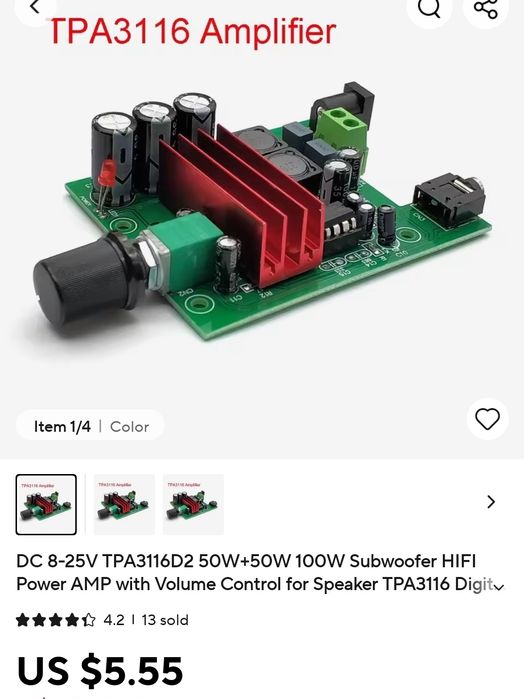524x699 pixels.
Task: Click the US $5.55 price
Action: click(x=100, y=670)
